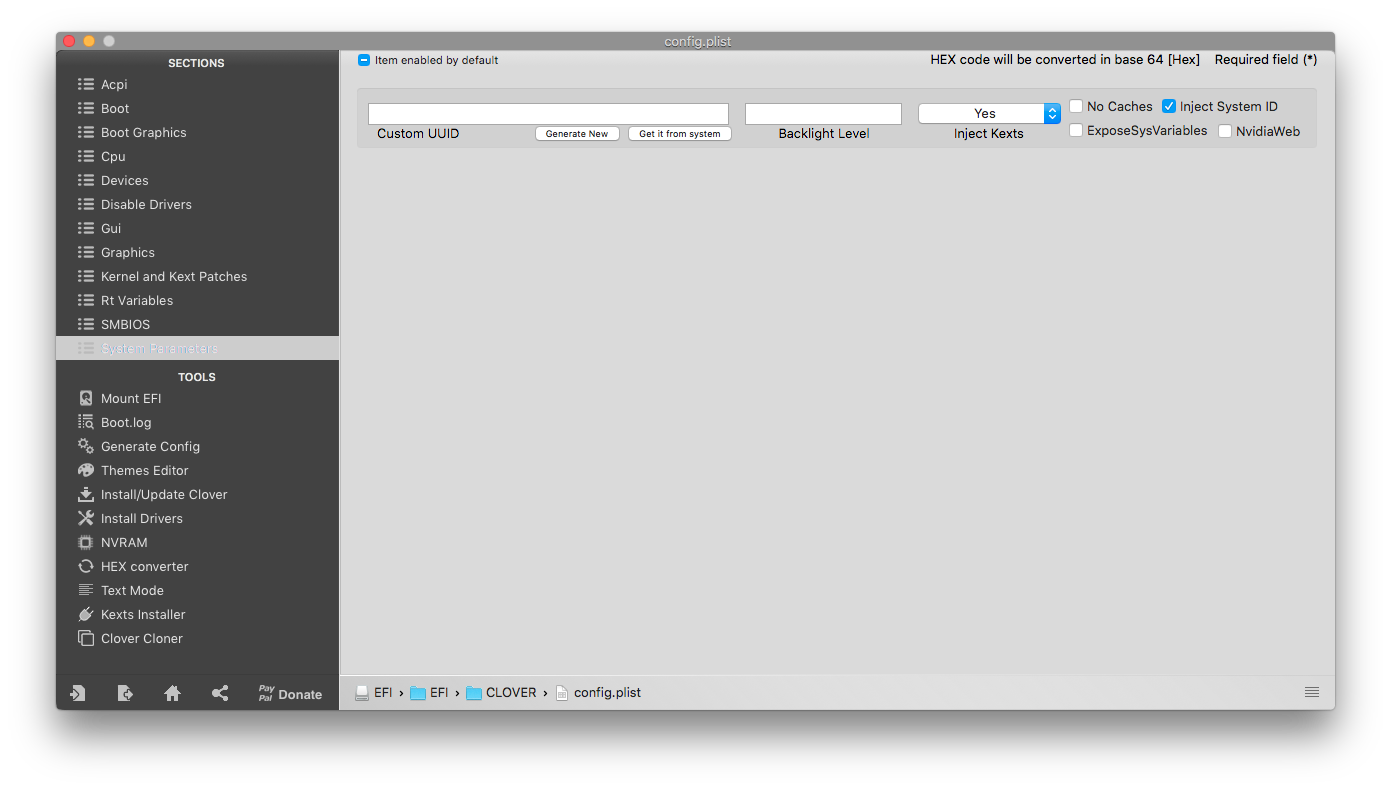Click the Kexts Installer plug icon

click(86, 614)
